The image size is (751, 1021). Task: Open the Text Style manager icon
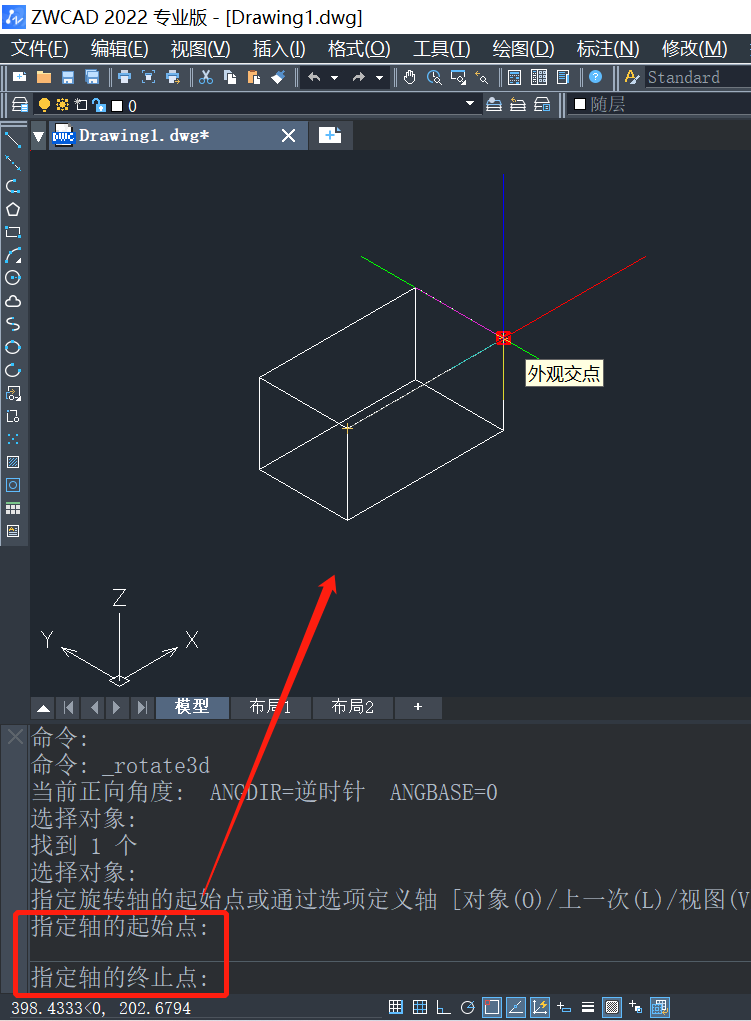631,77
